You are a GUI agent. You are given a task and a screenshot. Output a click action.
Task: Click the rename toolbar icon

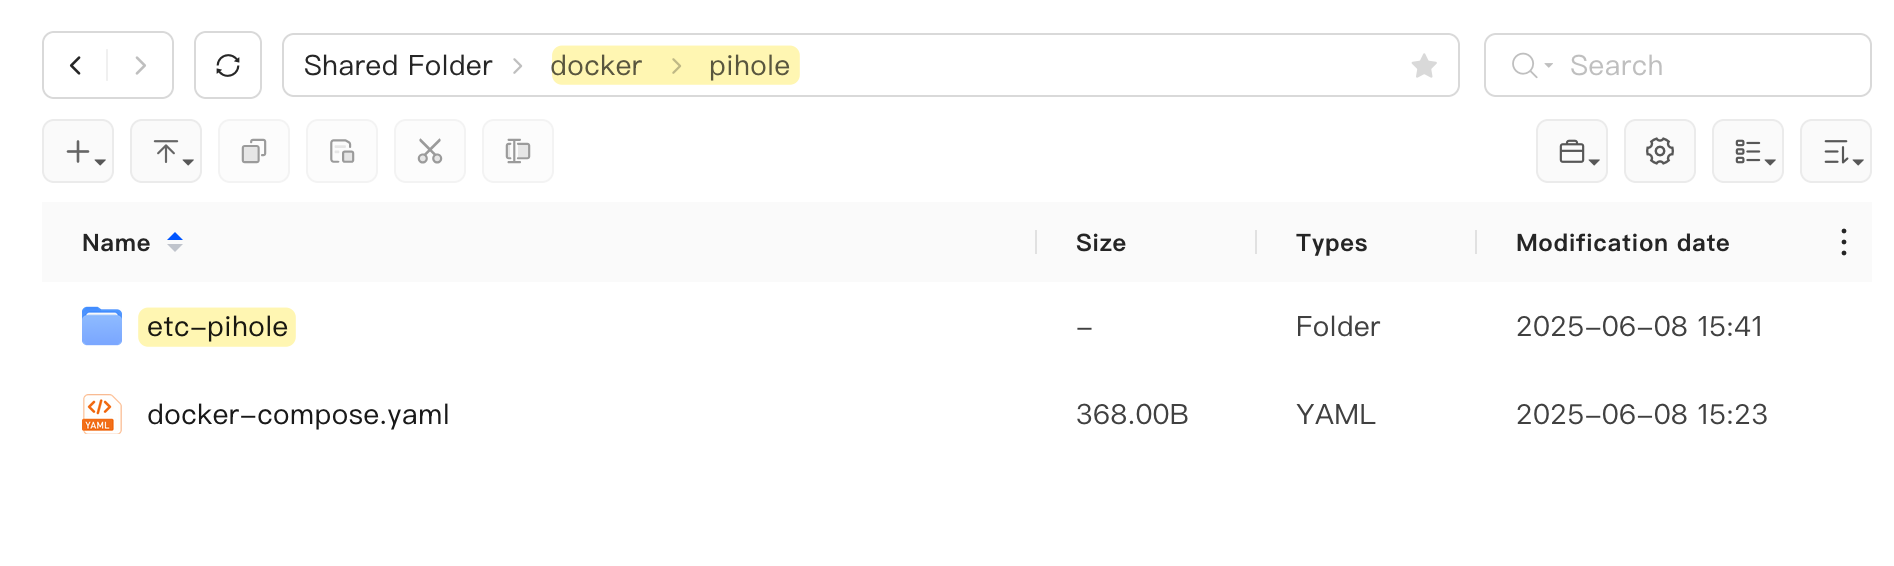pos(518,152)
